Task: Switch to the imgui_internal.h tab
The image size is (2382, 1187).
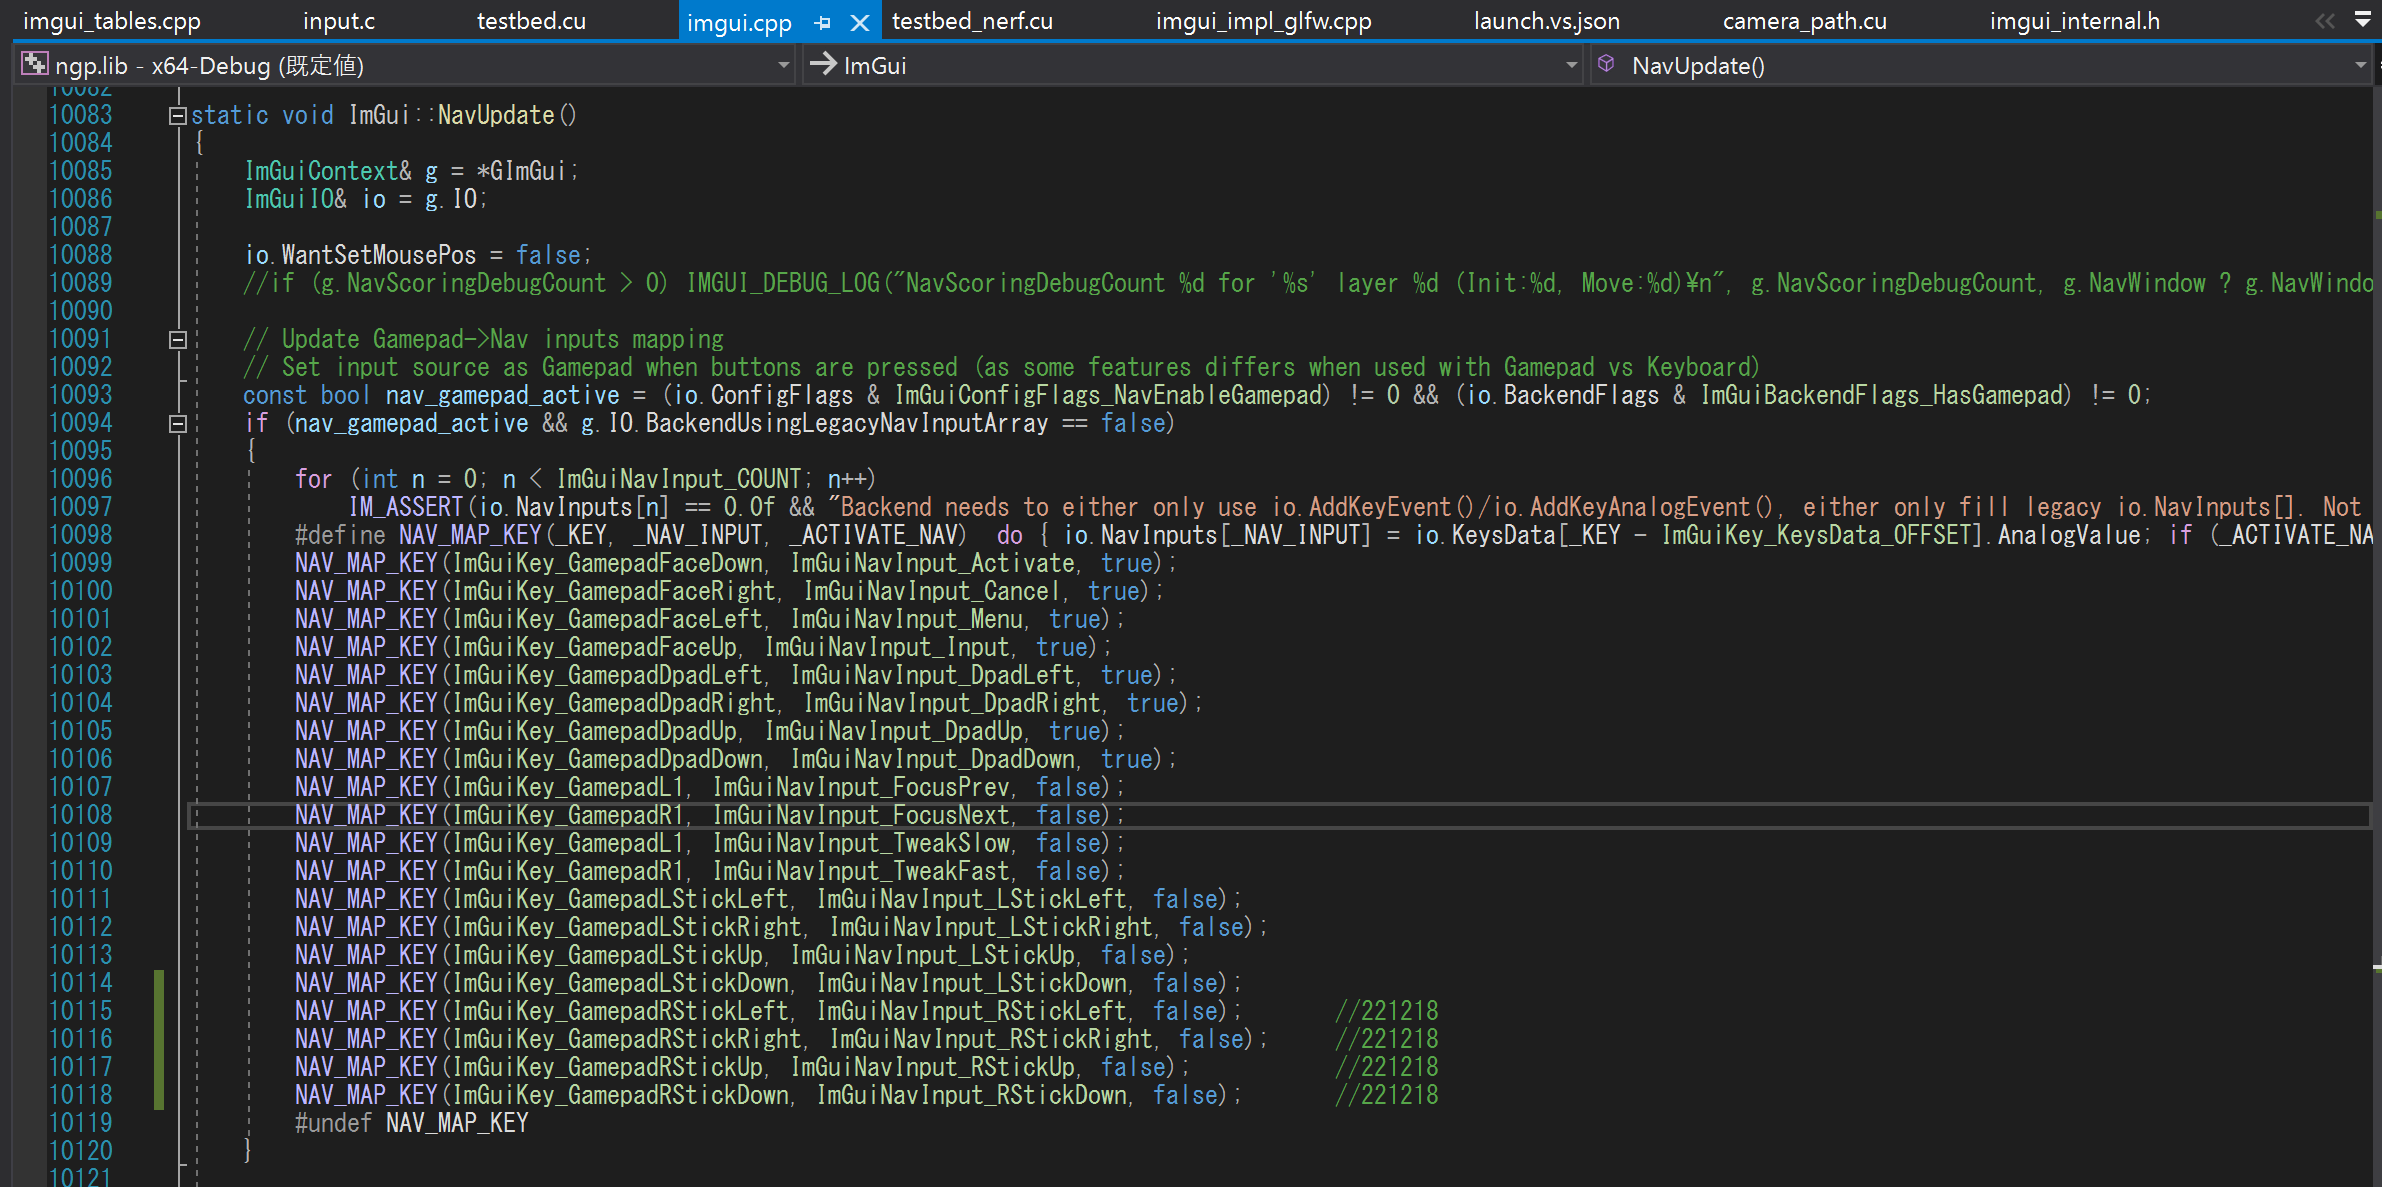Action: tap(2074, 21)
